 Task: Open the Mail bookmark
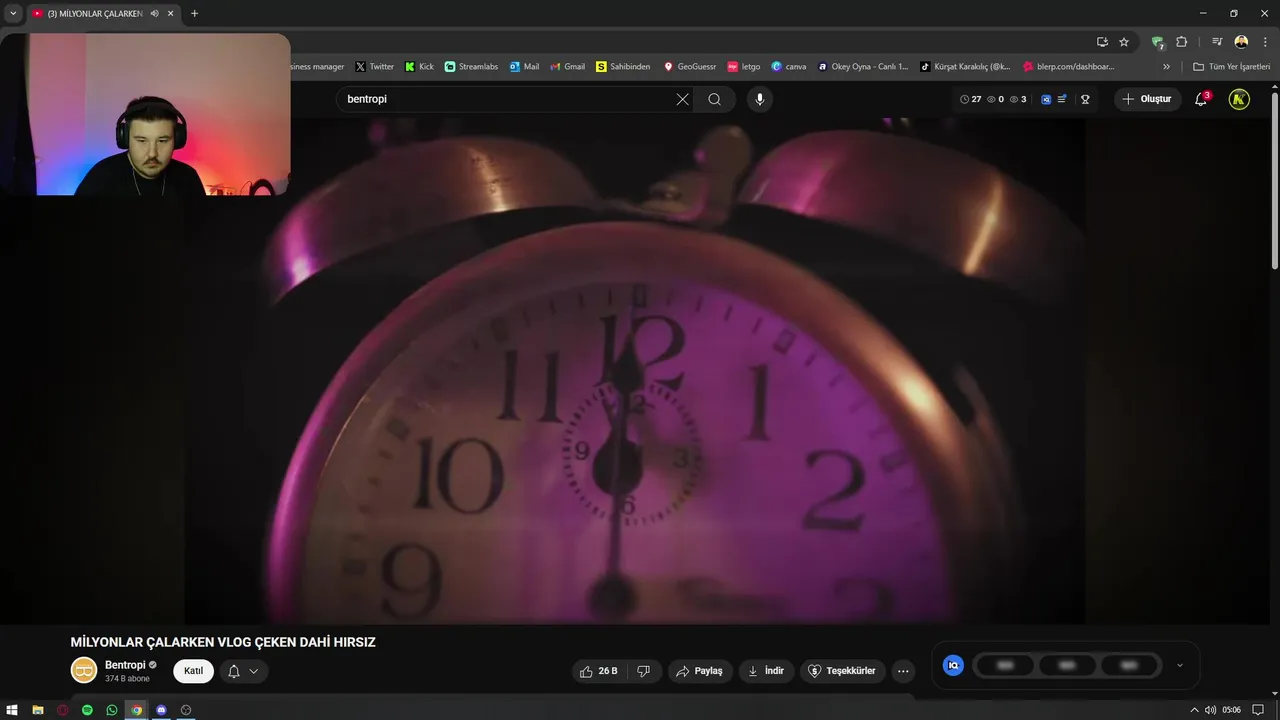(524, 67)
